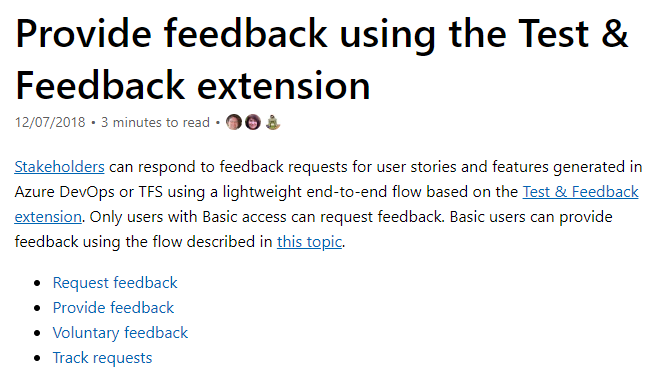Click the heading line Feedback extension

pyautogui.click(x=193, y=85)
